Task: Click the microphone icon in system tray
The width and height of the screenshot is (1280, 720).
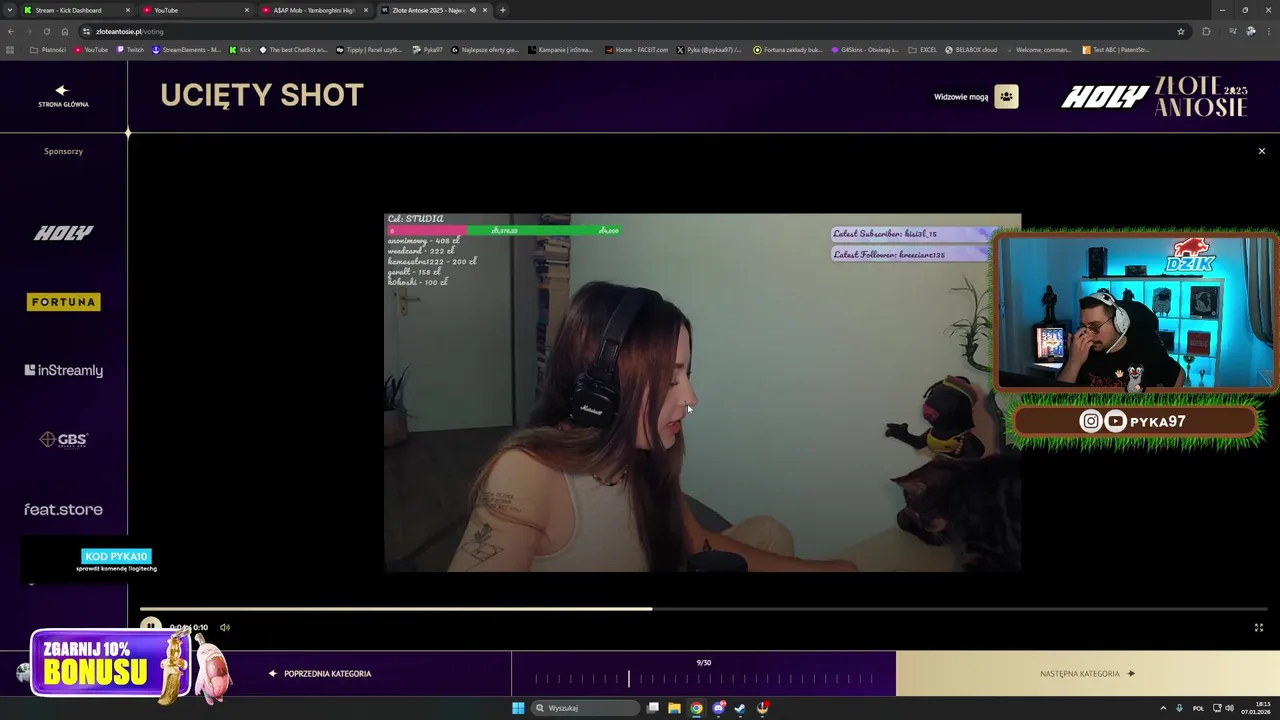Action: (x=1180, y=708)
